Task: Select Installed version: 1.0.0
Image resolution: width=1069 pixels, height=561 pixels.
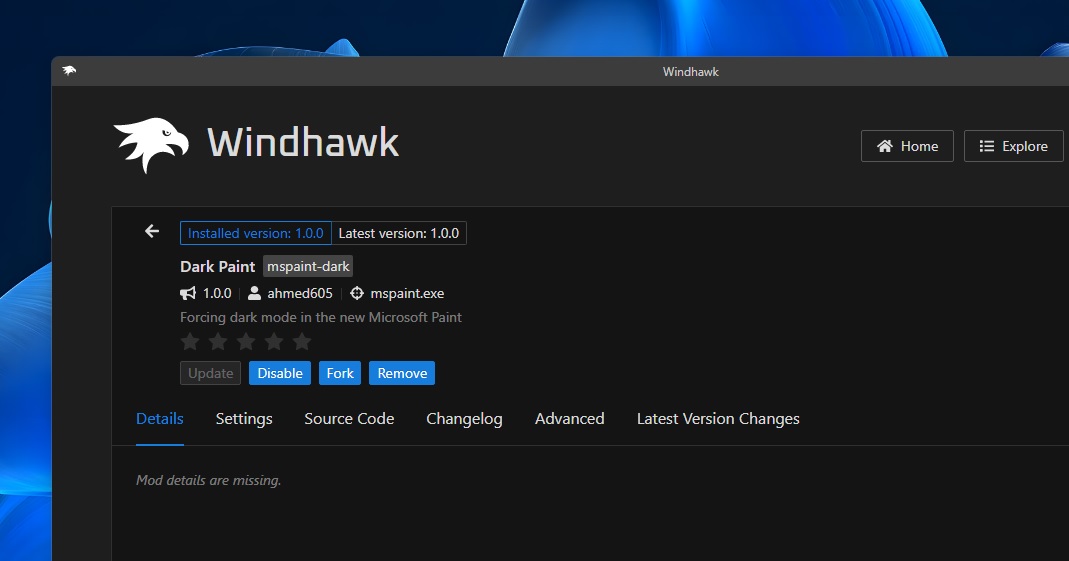Action: [x=256, y=233]
